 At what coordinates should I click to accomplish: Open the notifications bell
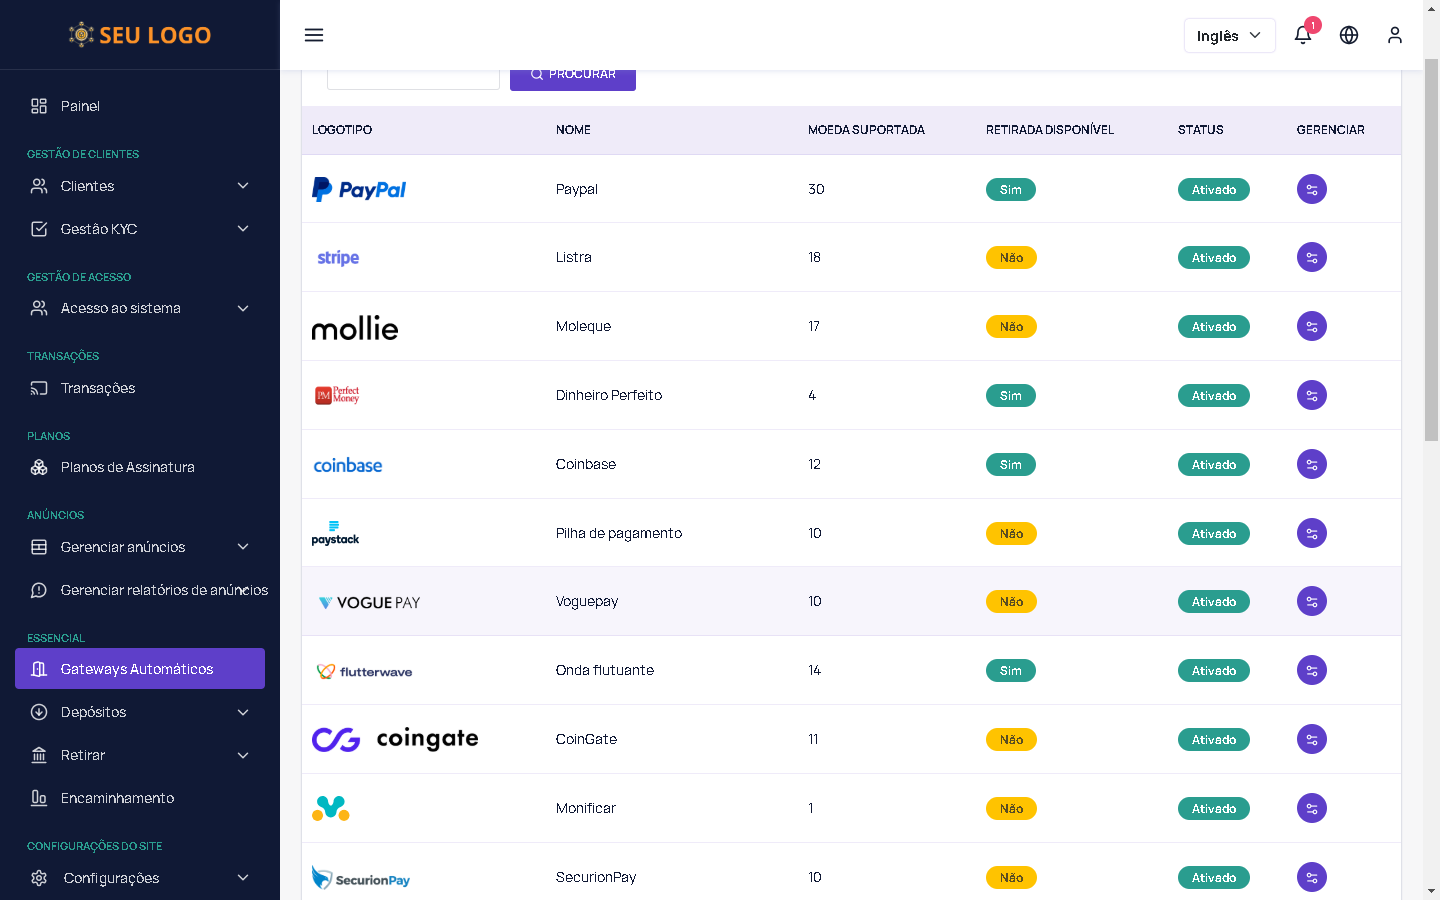pyautogui.click(x=1302, y=35)
